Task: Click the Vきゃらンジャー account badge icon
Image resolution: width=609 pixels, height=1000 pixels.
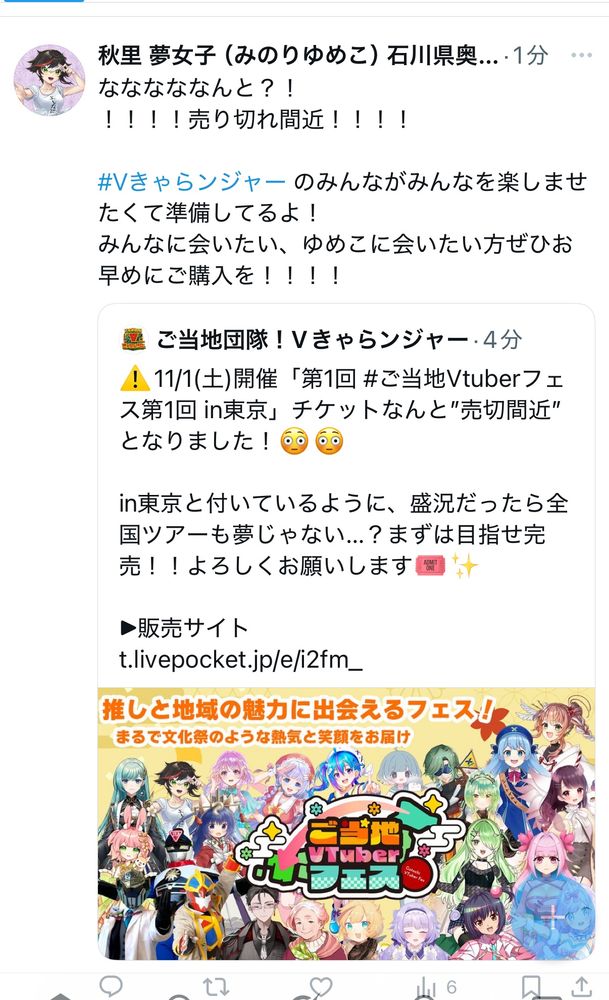Action: point(134,339)
